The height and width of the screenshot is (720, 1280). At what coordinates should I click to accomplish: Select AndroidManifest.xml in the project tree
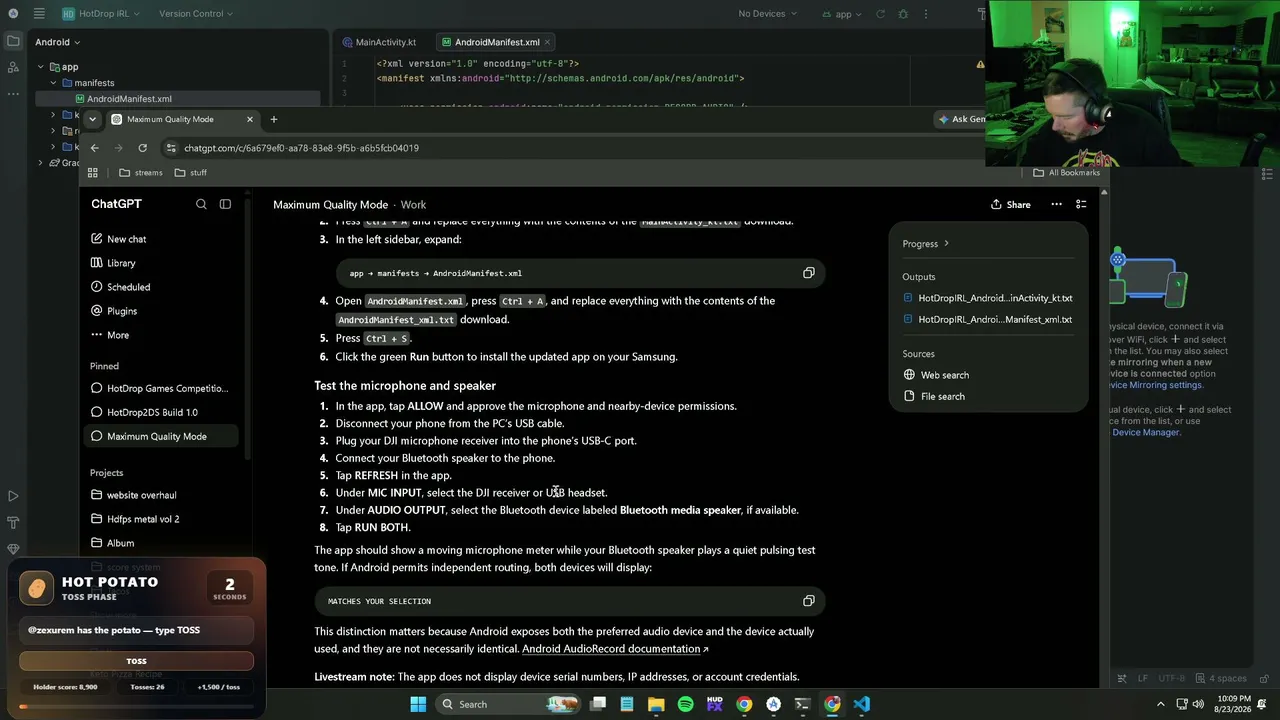coord(129,99)
